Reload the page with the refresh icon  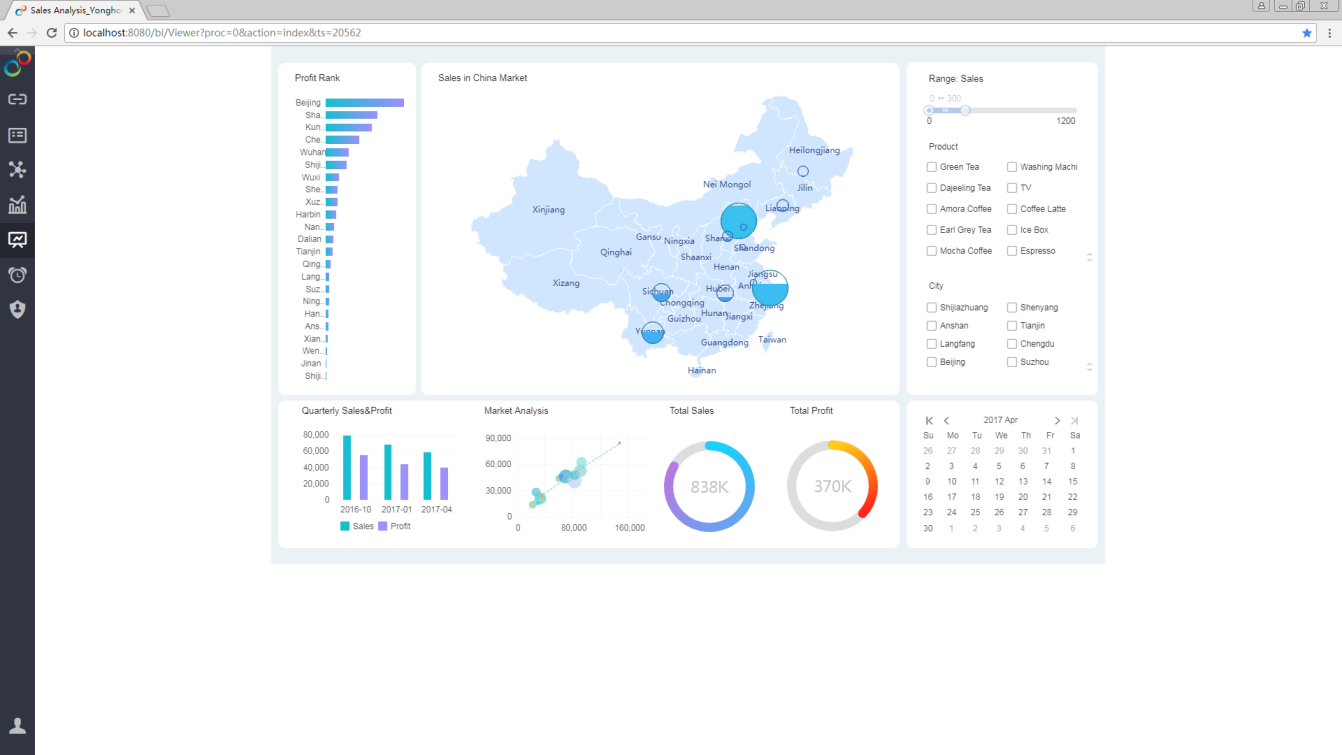(52, 33)
